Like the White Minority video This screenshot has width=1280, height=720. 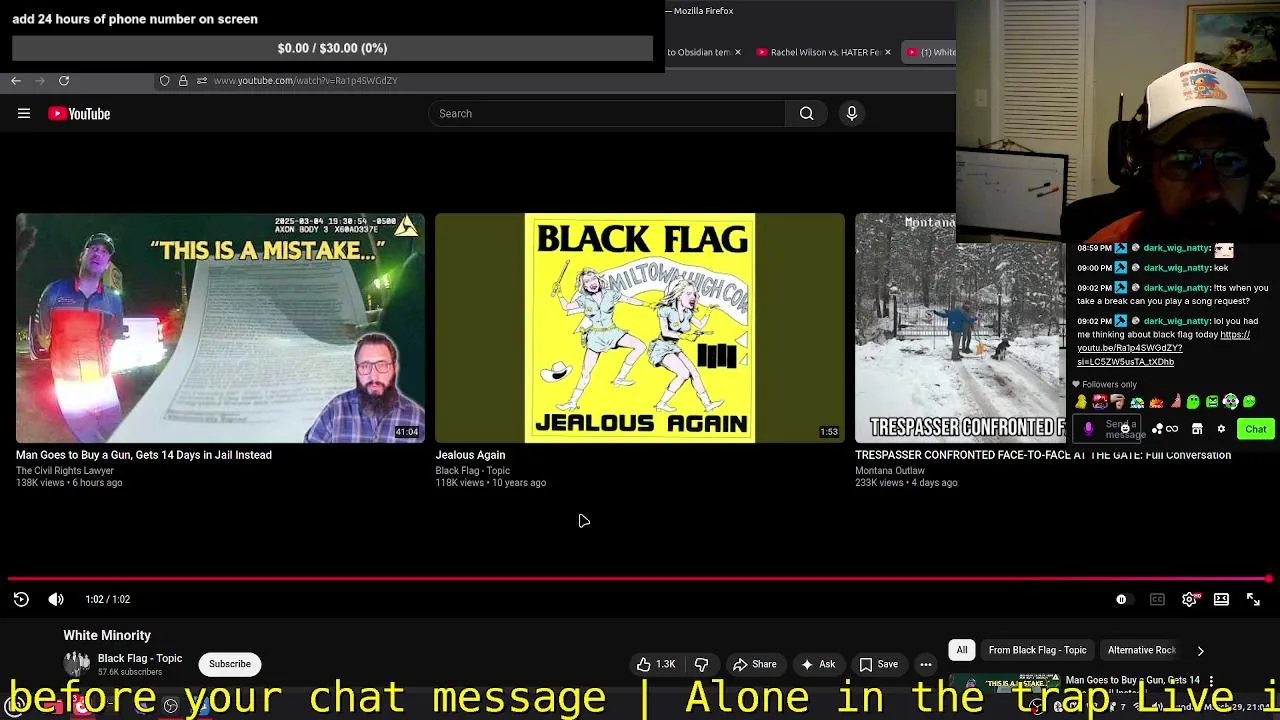(x=656, y=664)
